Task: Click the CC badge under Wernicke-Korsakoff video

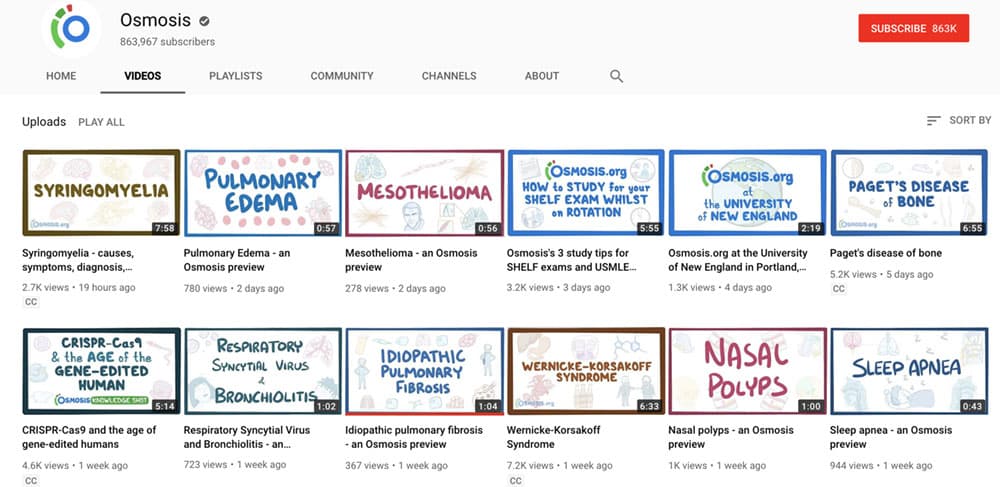Action: [x=515, y=480]
